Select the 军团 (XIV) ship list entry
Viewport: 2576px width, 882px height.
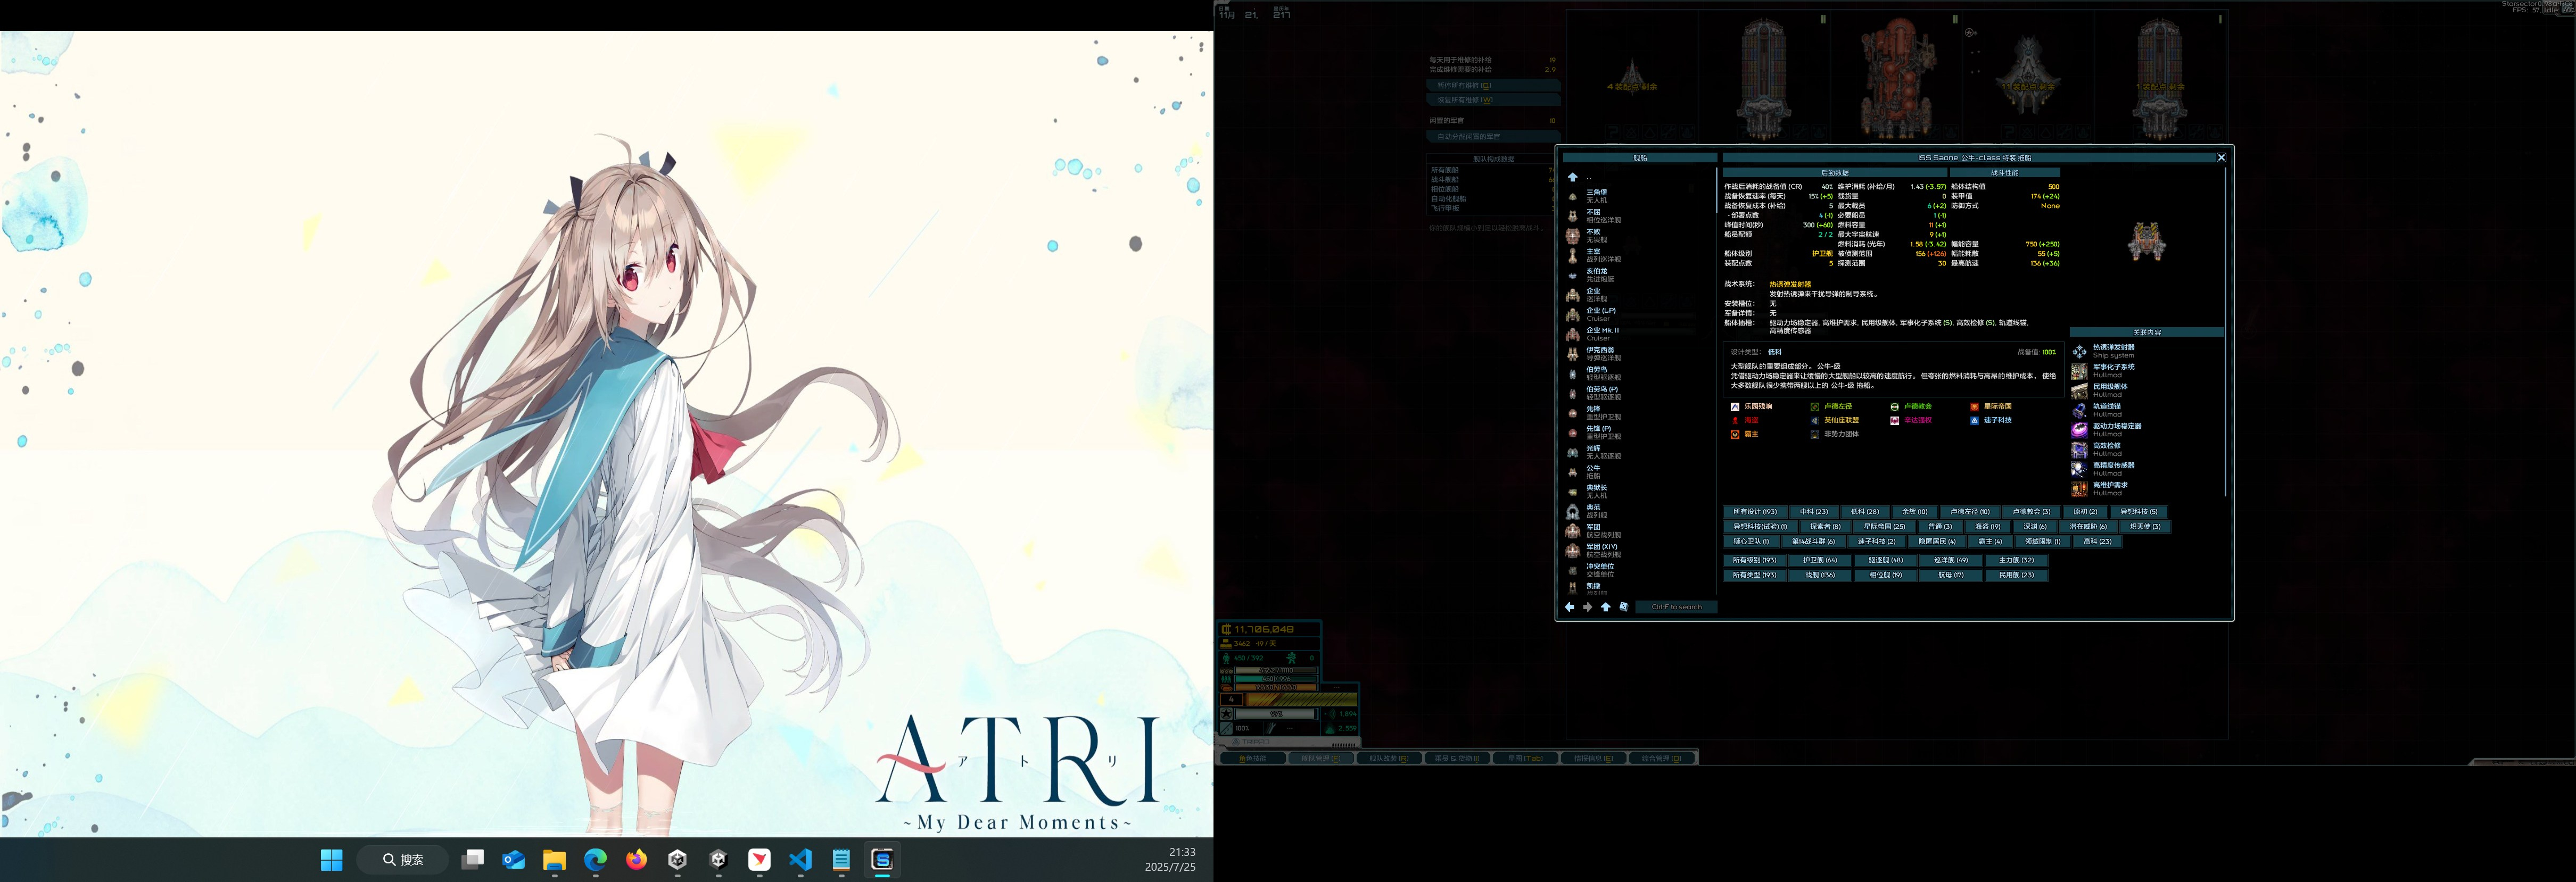coord(1601,550)
